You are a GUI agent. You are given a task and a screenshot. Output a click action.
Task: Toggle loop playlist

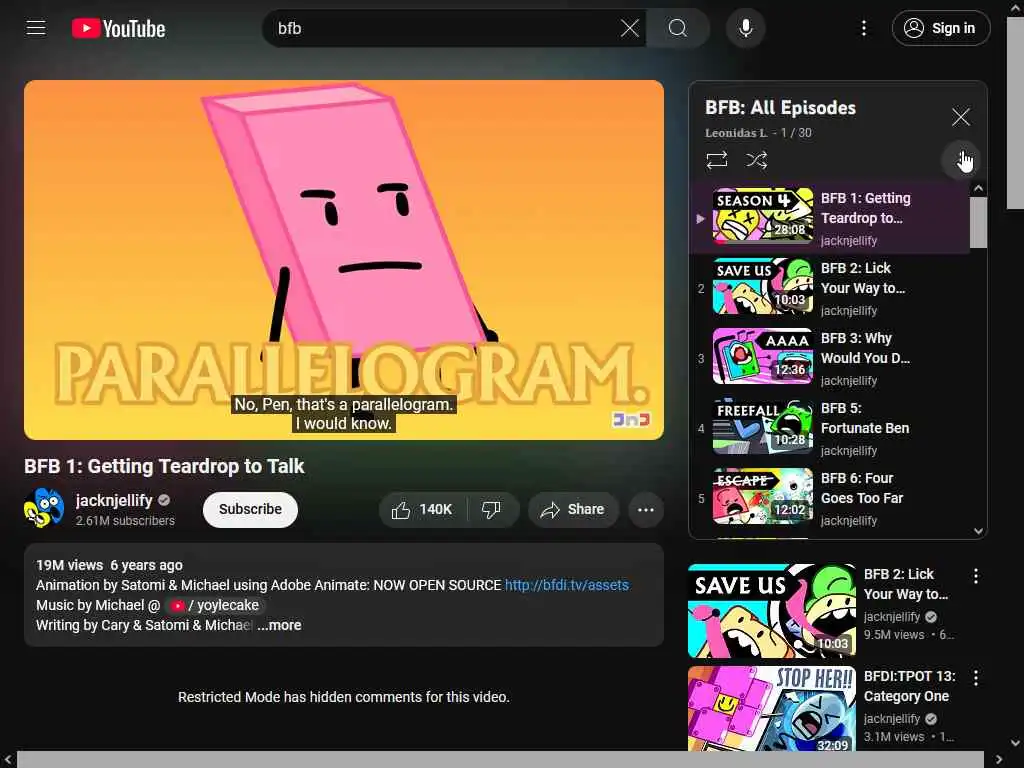tap(716, 160)
